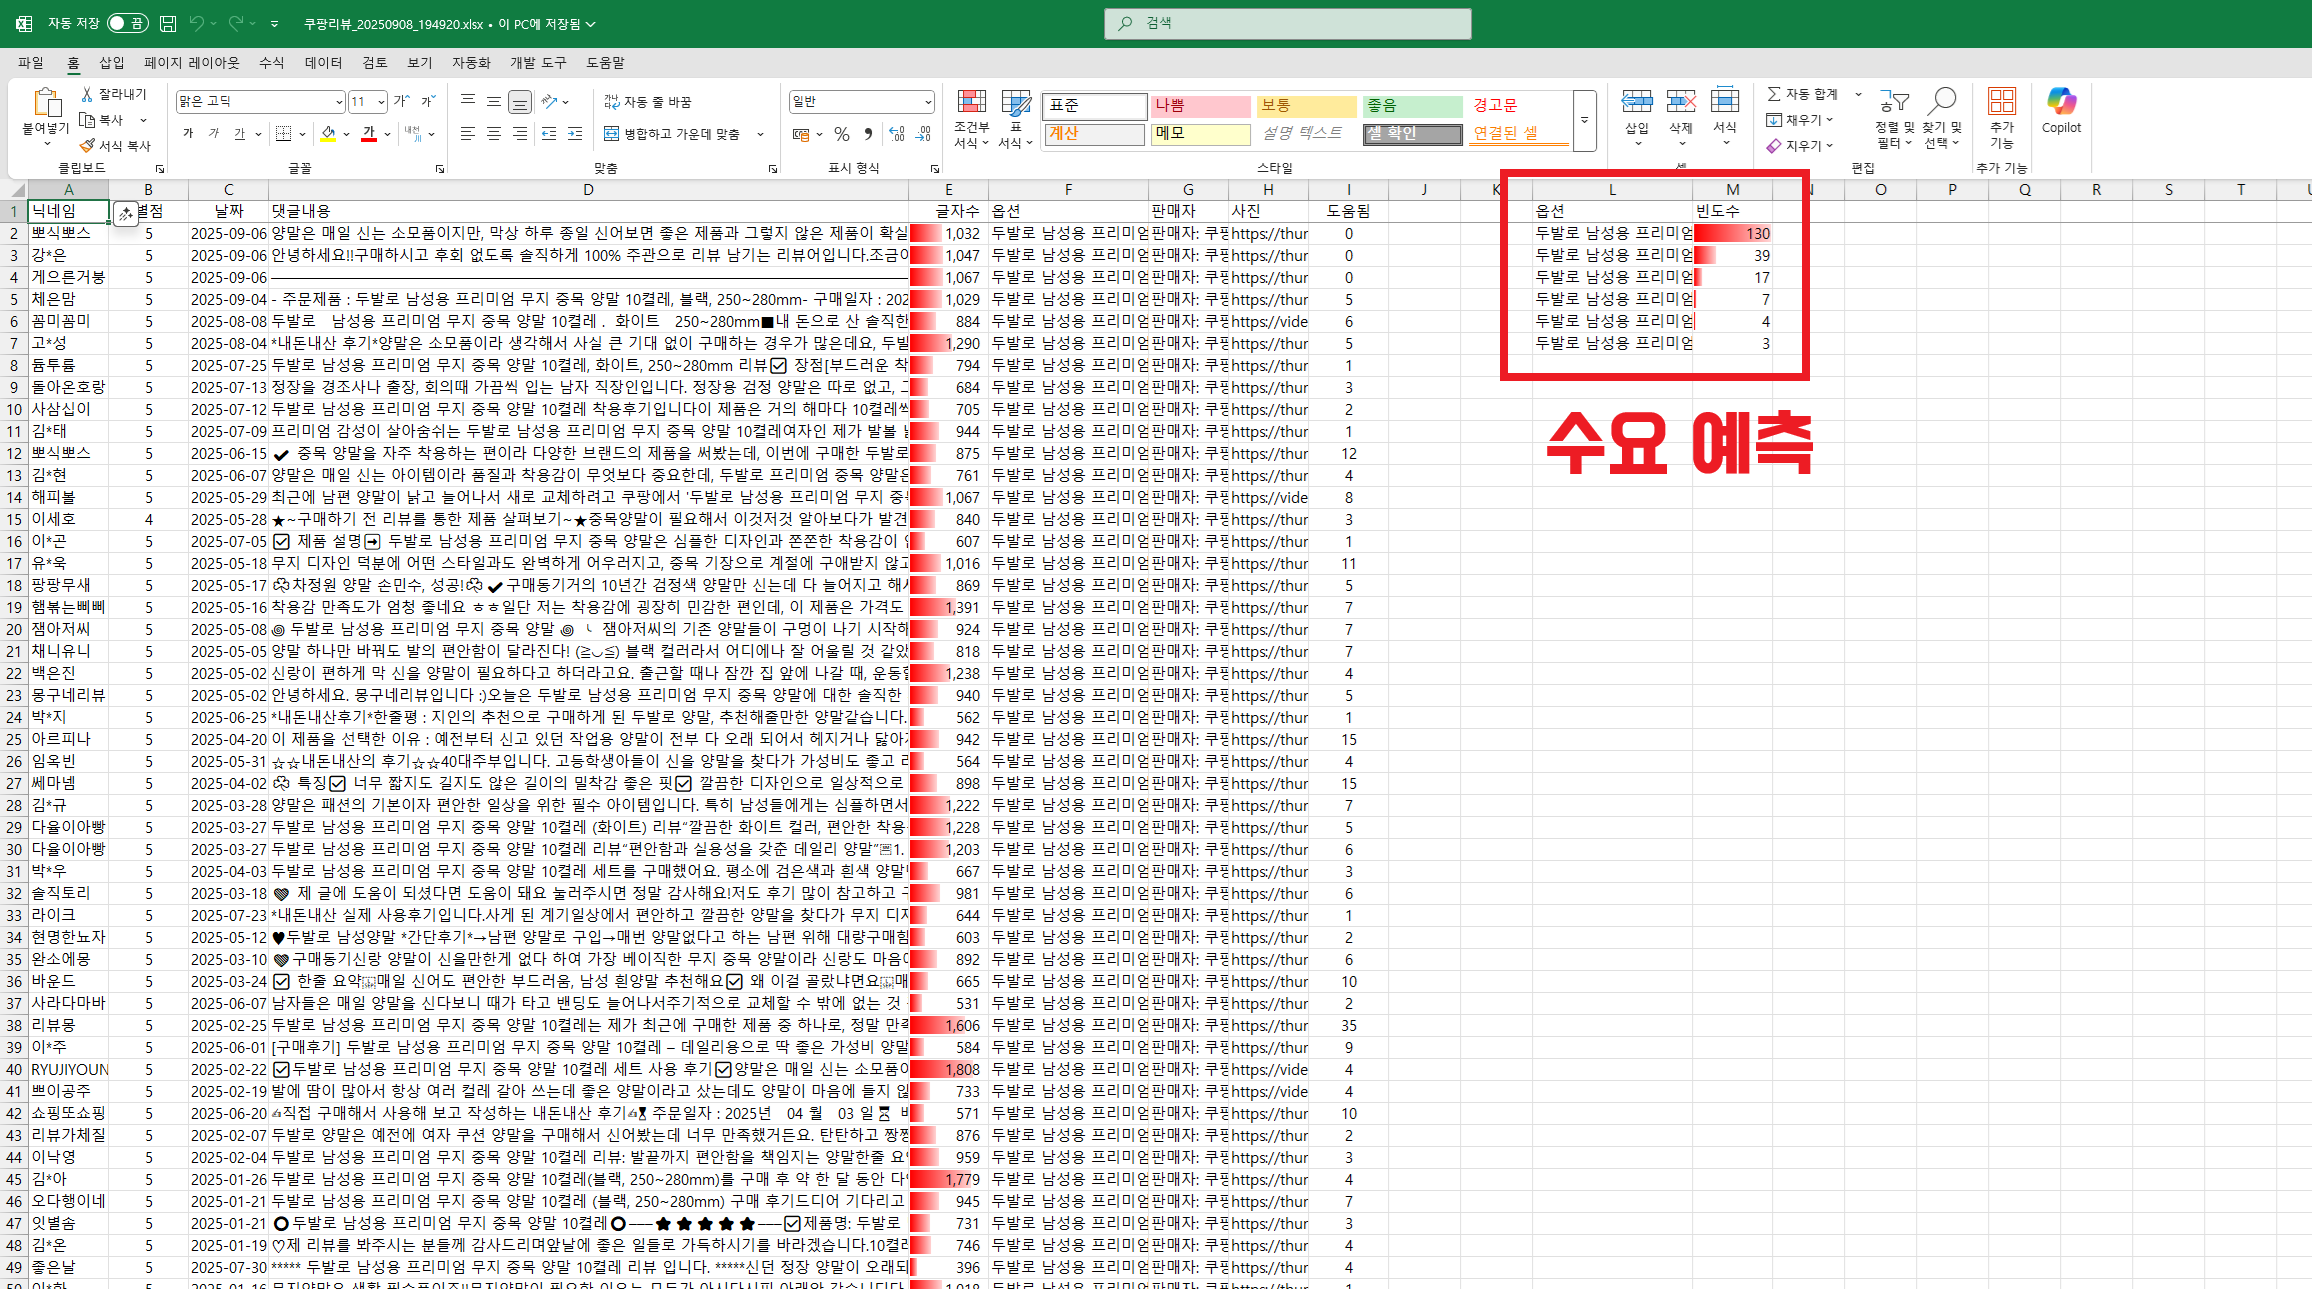This screenshot has width=2312, height=1289.
Task: Open the 수식 ribbon tab
Action: pyautogui.click(x=271, y=63)
